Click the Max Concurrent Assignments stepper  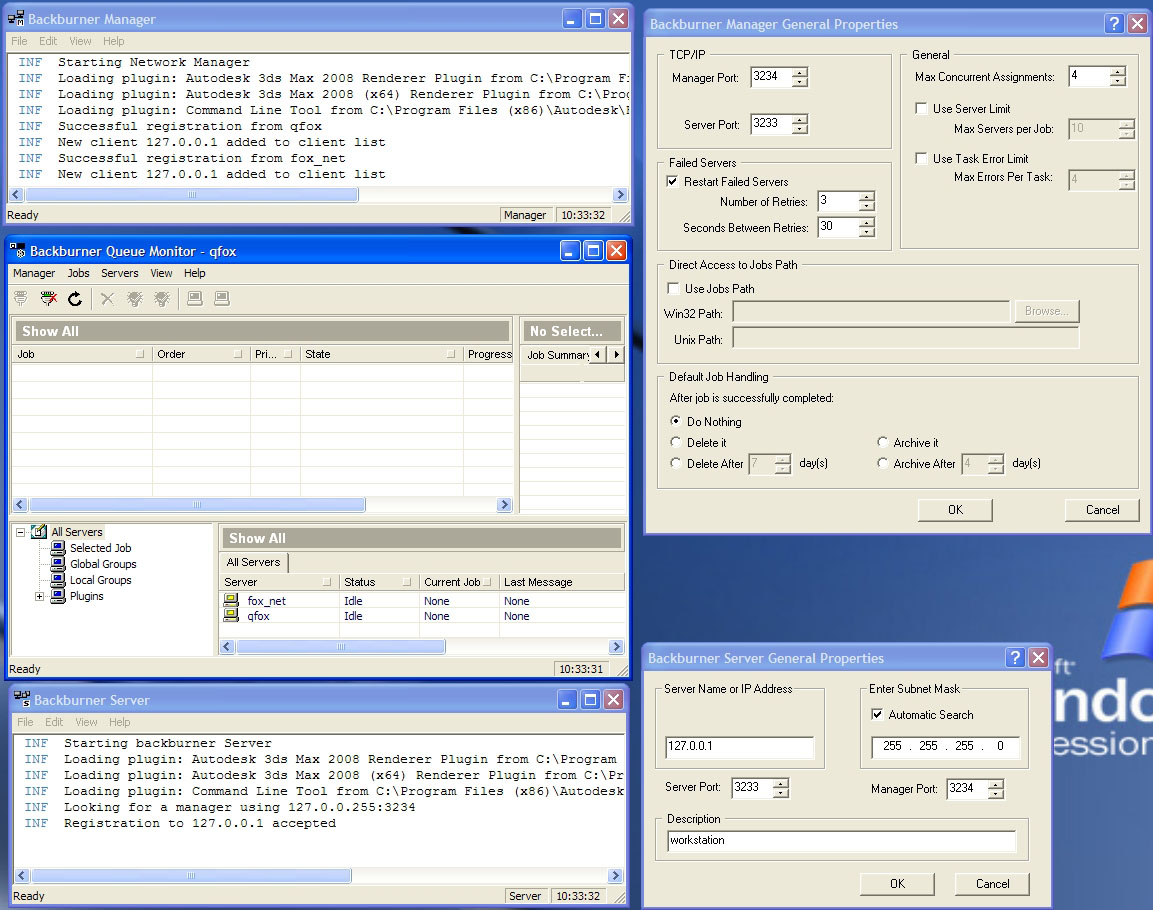coord(1118,76)
